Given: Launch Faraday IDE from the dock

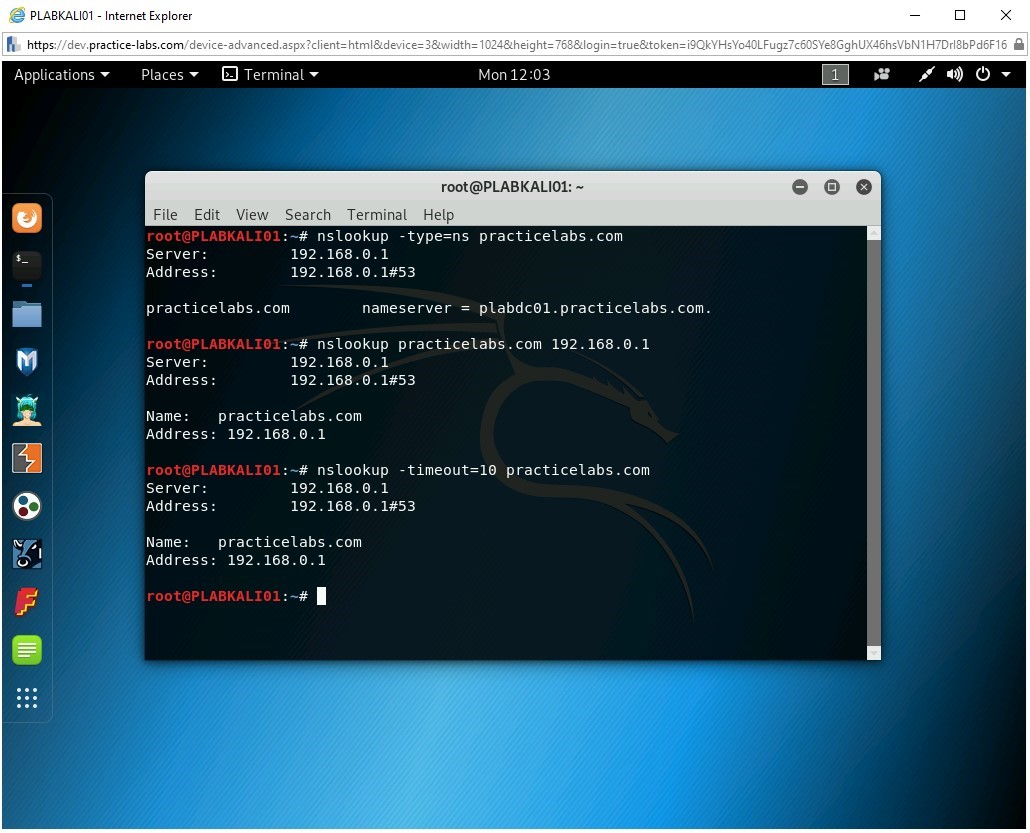Looking at the screenshot, I should 27,601.
